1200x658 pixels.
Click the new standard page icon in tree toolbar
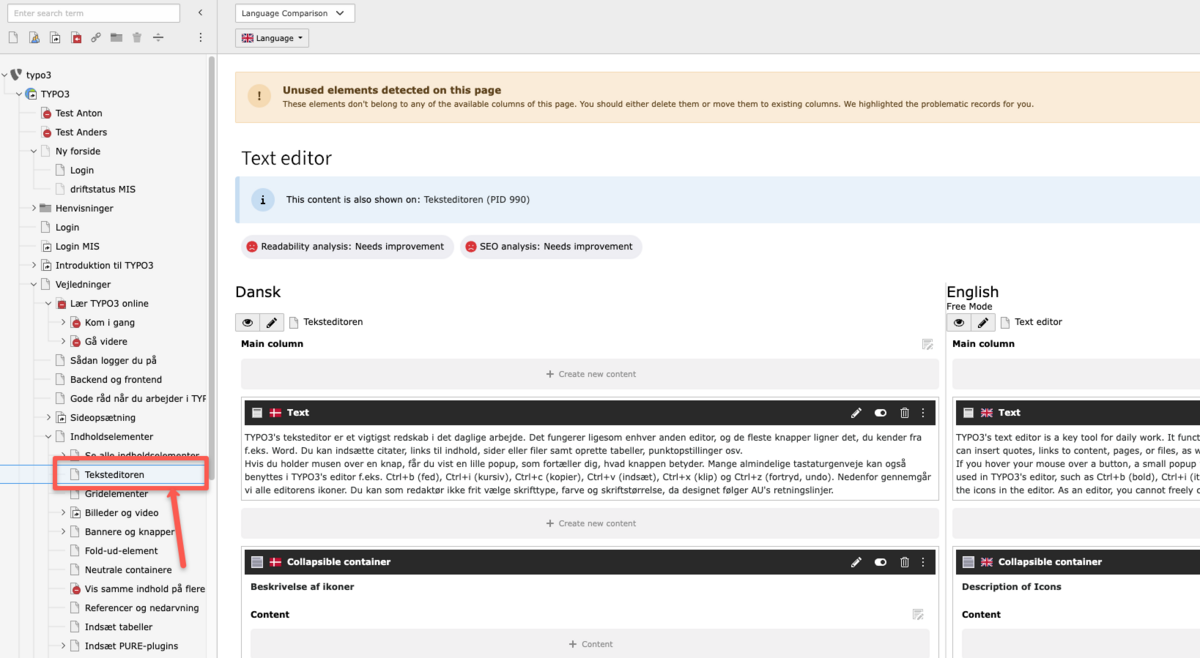(x=13, y=38)
